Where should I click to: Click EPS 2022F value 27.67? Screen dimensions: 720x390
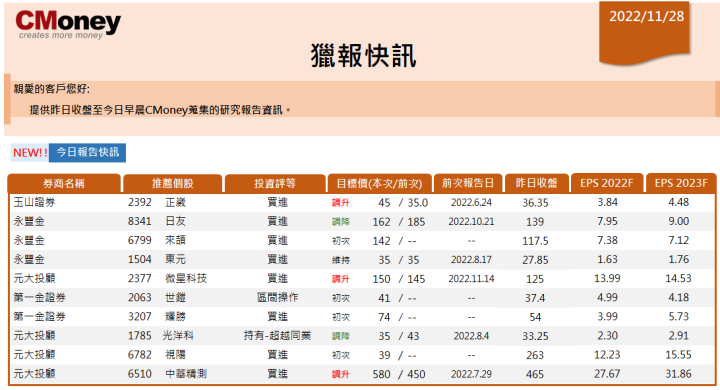coord(607,374)
